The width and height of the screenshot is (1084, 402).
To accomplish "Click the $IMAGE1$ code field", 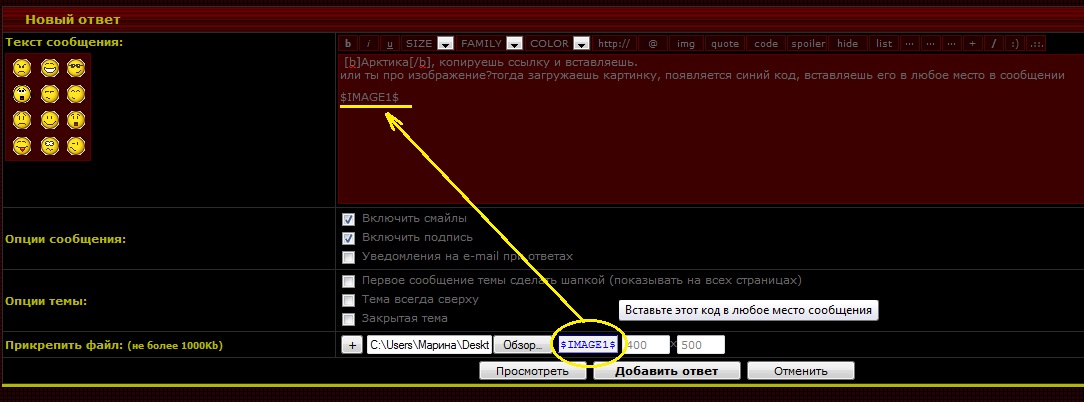I will click(x=587, y=345).
